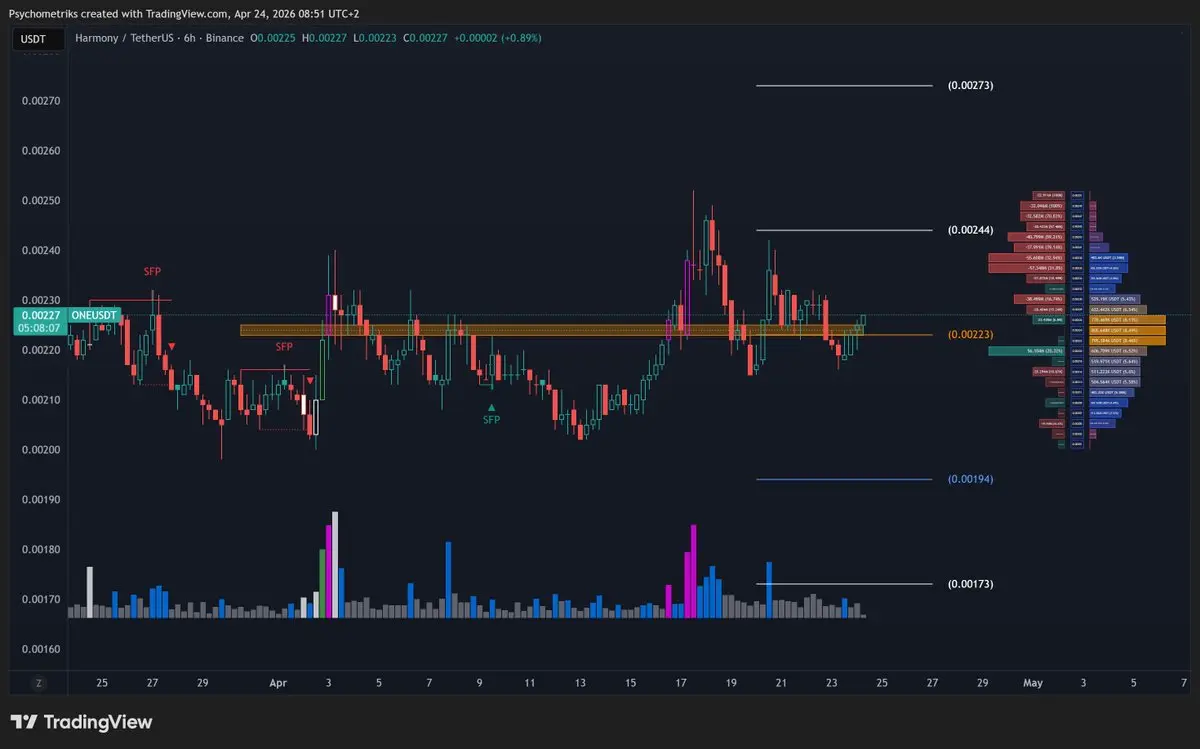Click 0.00180 on the price axis
Image resolution: width=1200 pixels, height=749 pixels.
click(41, 550)
